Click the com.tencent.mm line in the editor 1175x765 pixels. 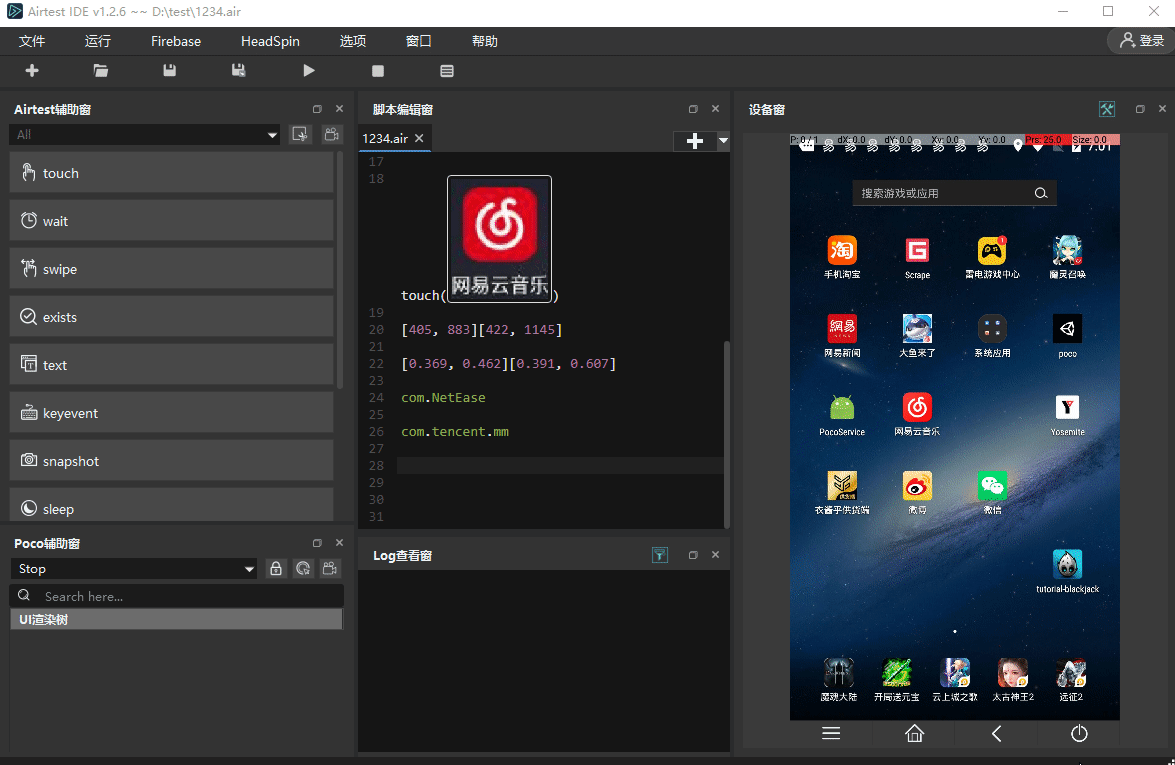[455, 432]
